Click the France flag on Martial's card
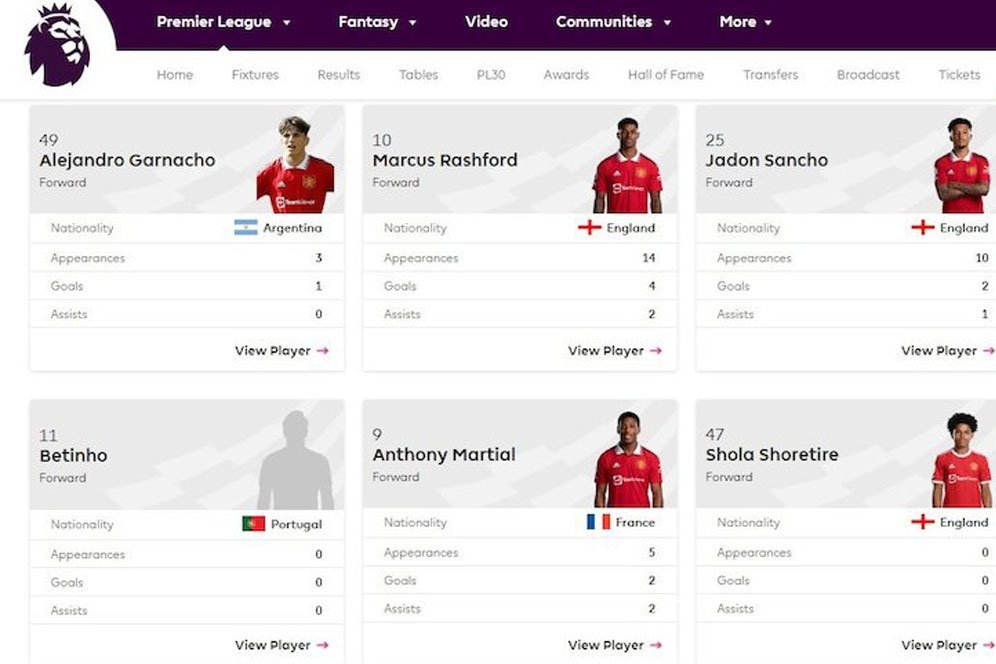The width and height of the screenshot is (996, 664). coord(598,522)
